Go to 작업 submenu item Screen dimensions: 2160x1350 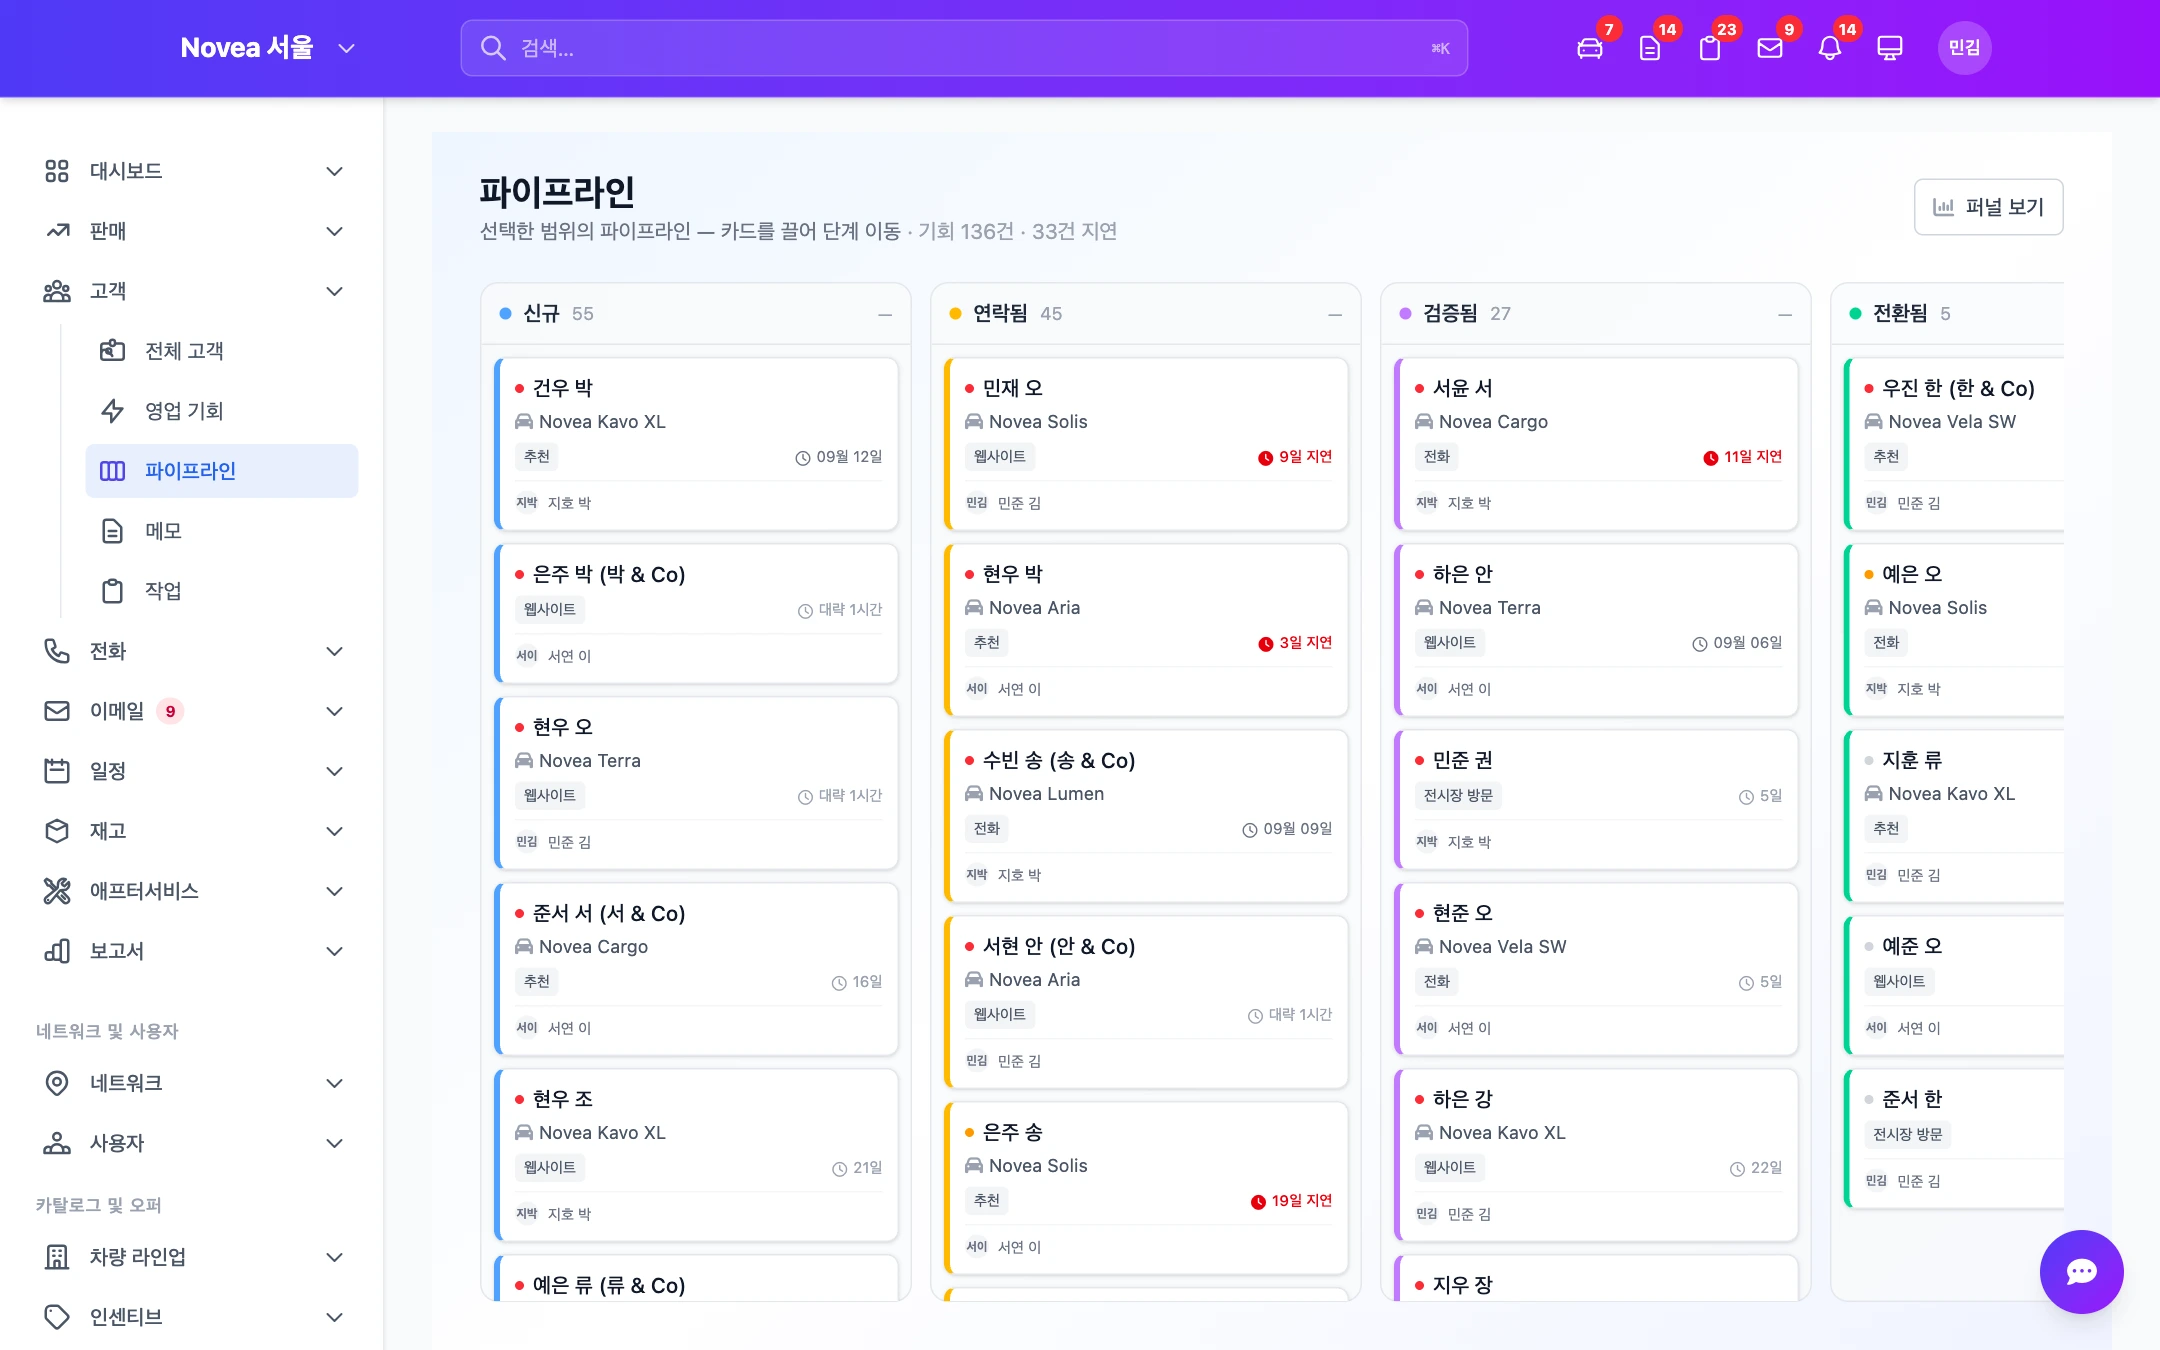222,591
